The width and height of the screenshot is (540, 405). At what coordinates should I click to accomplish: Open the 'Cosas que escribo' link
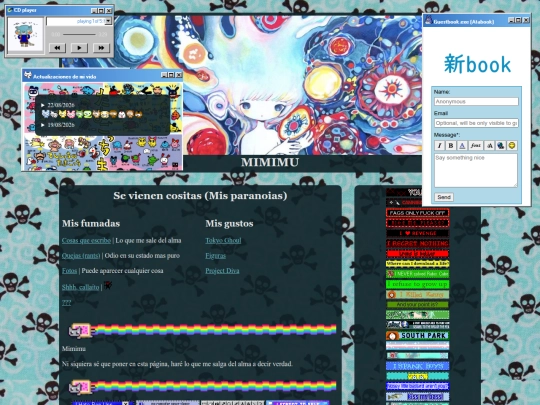click(86, 240)
